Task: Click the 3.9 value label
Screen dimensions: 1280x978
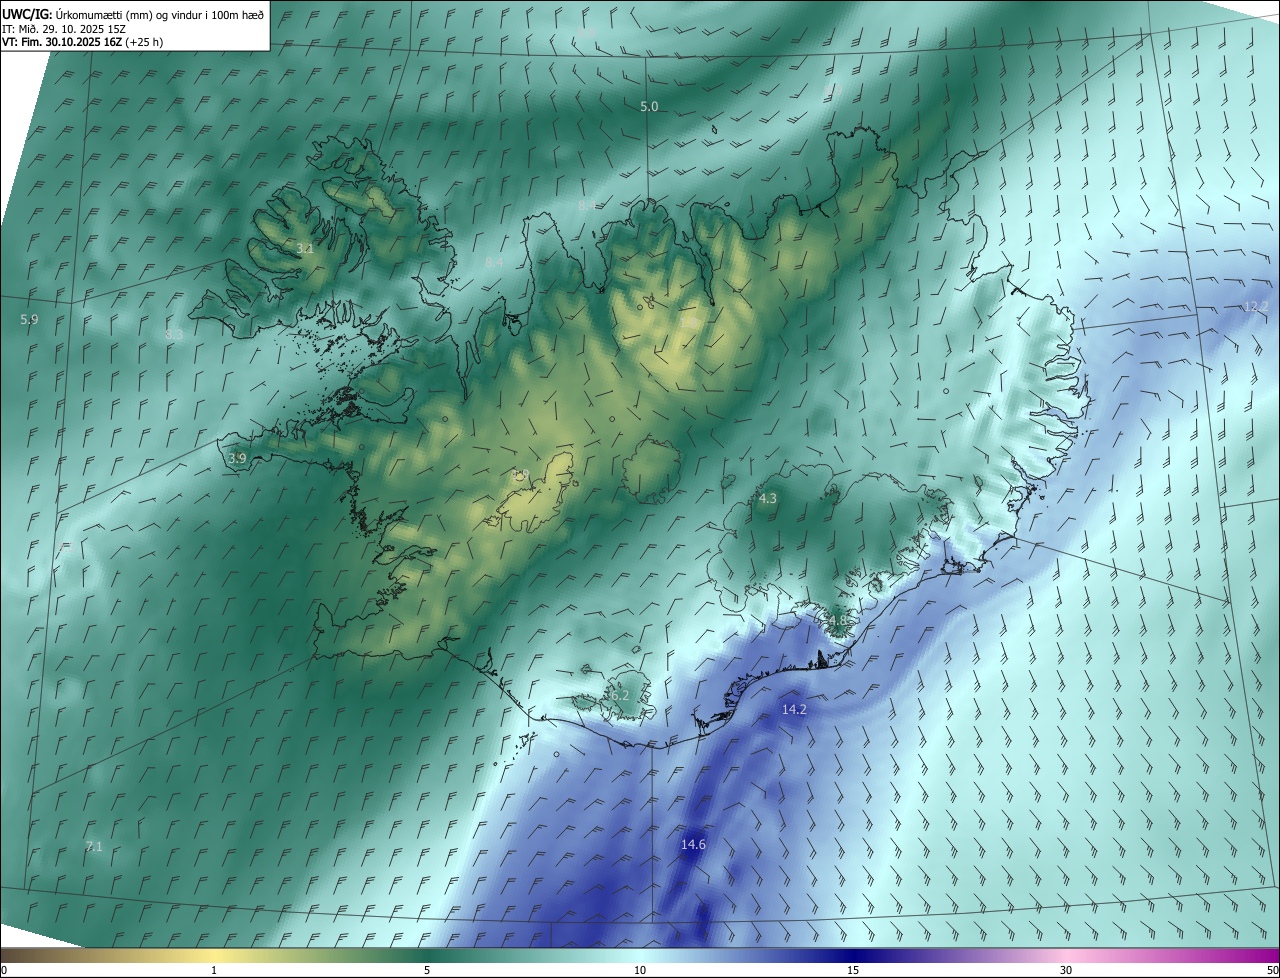Action: 237,458
